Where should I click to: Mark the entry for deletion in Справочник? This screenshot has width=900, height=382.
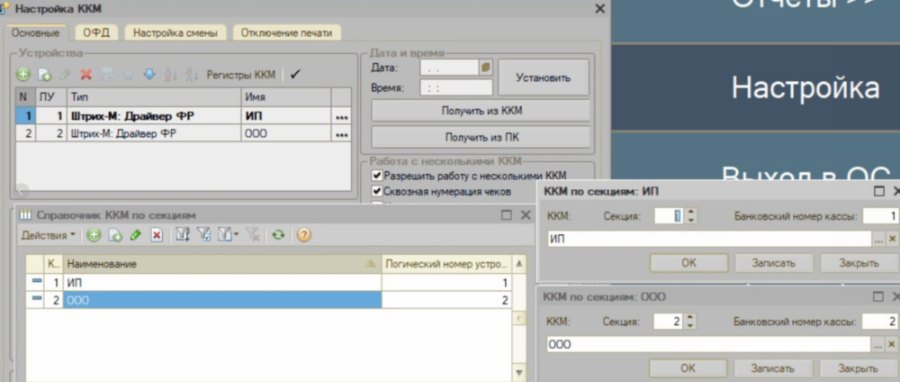[156, 235]
